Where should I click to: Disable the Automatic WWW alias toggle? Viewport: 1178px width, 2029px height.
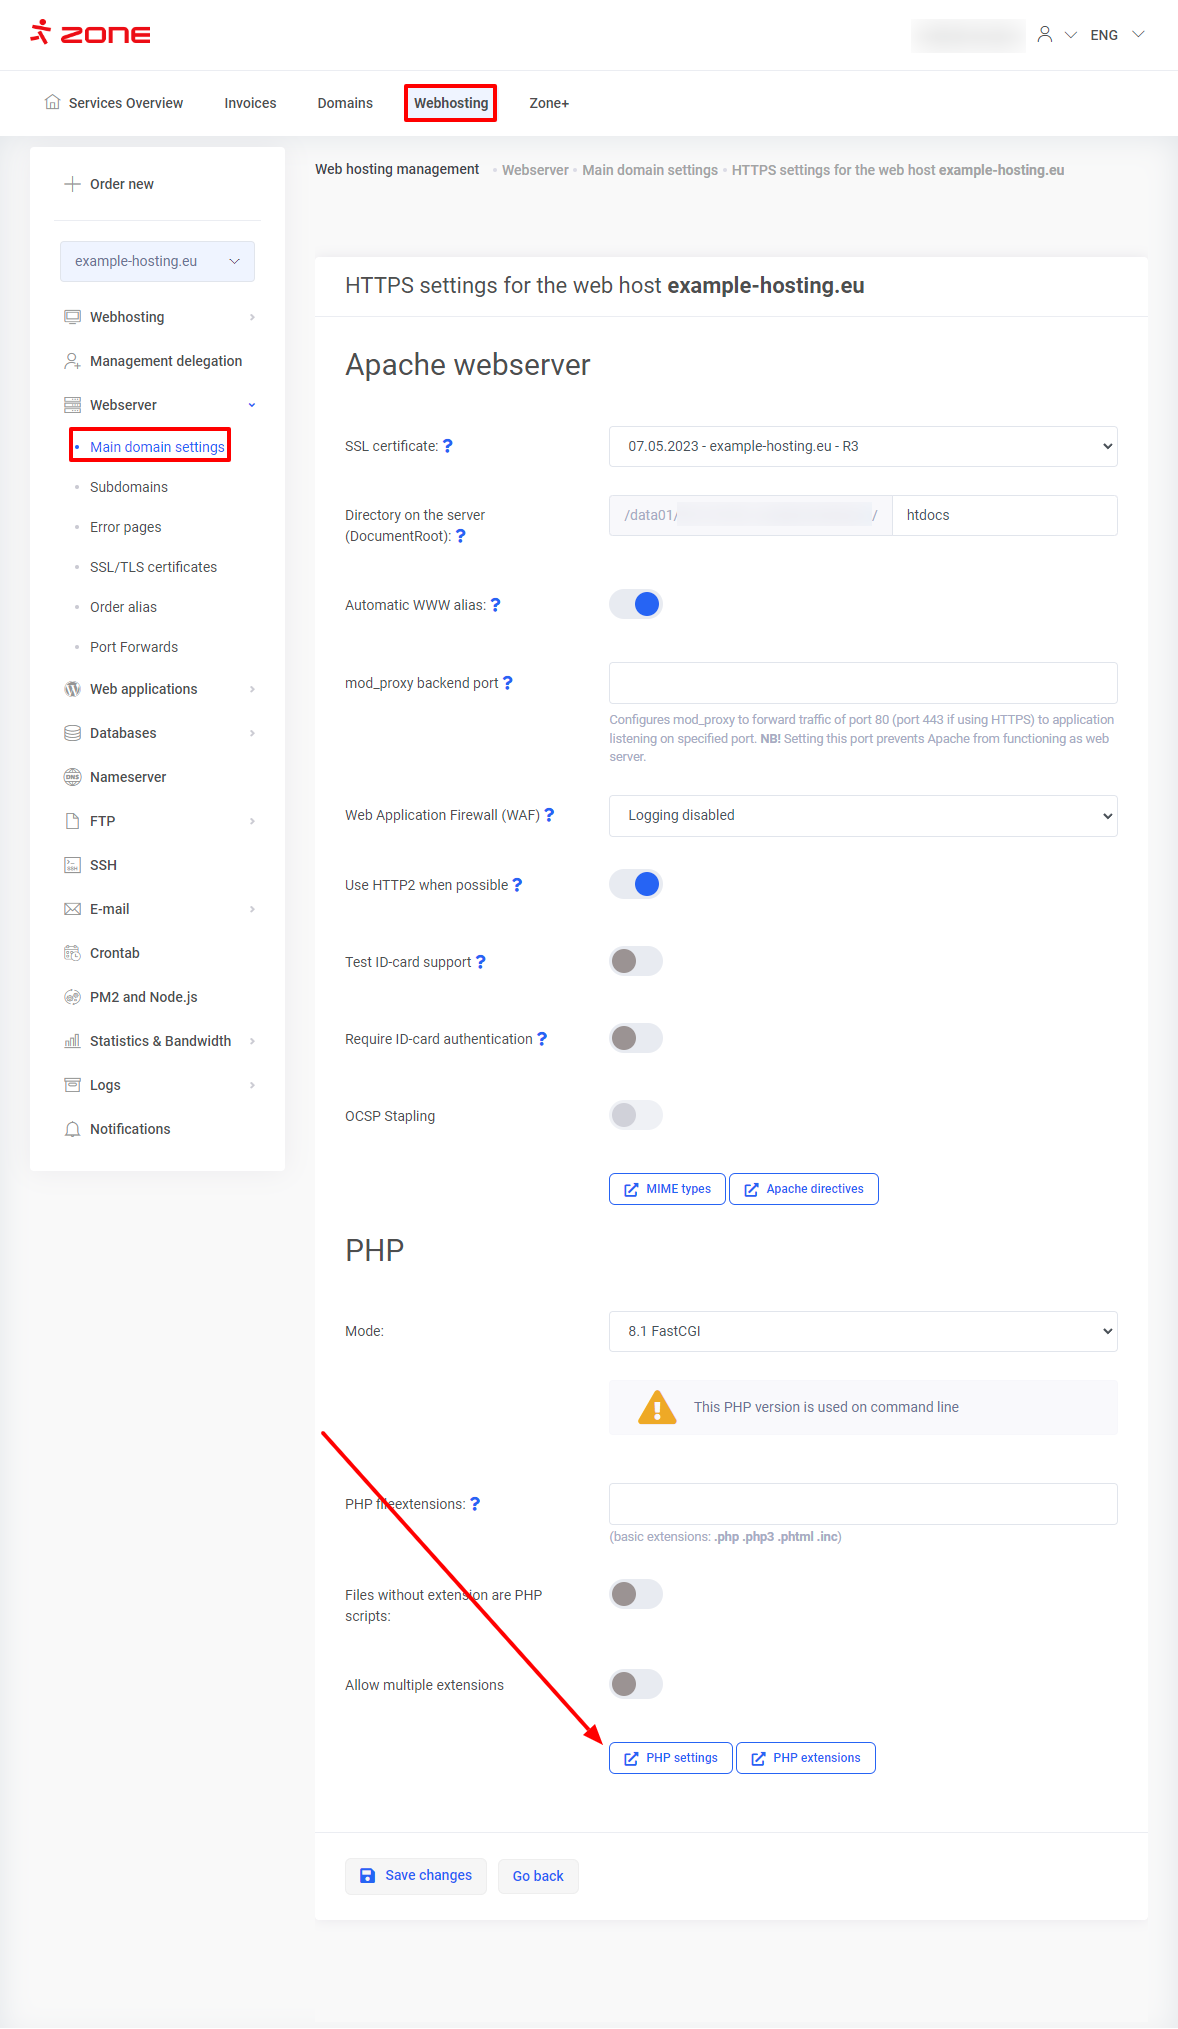click(x=636, y=604)
